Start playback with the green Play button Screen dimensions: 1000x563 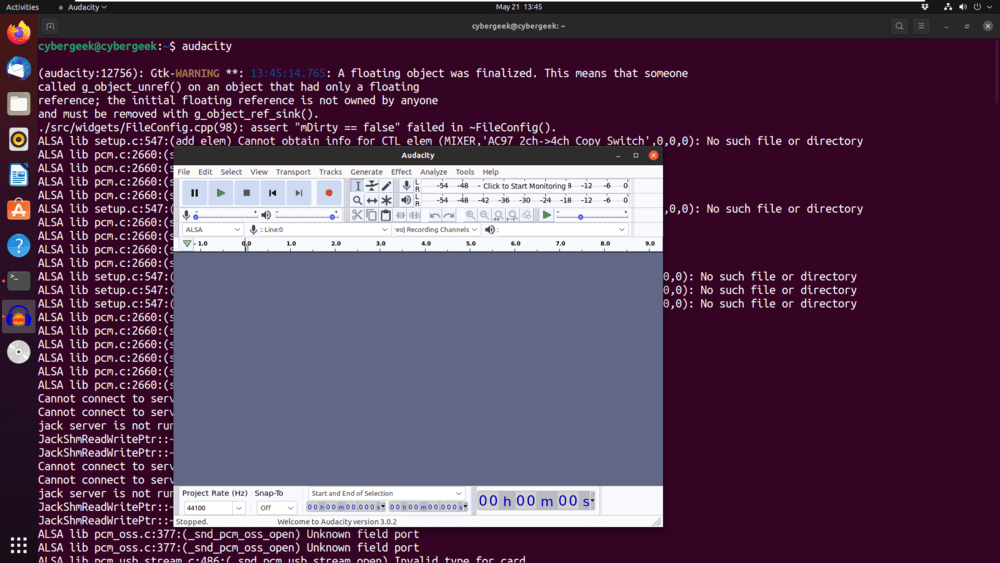[221, 193]
